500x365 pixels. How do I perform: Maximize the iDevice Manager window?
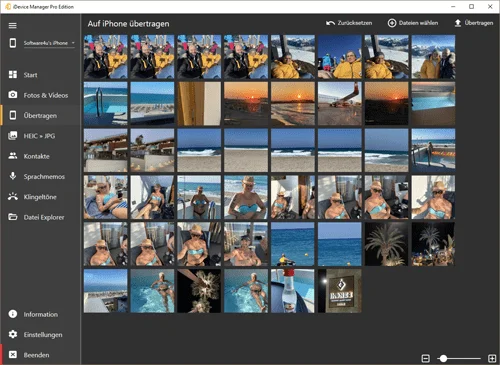(x=471, y=7)
